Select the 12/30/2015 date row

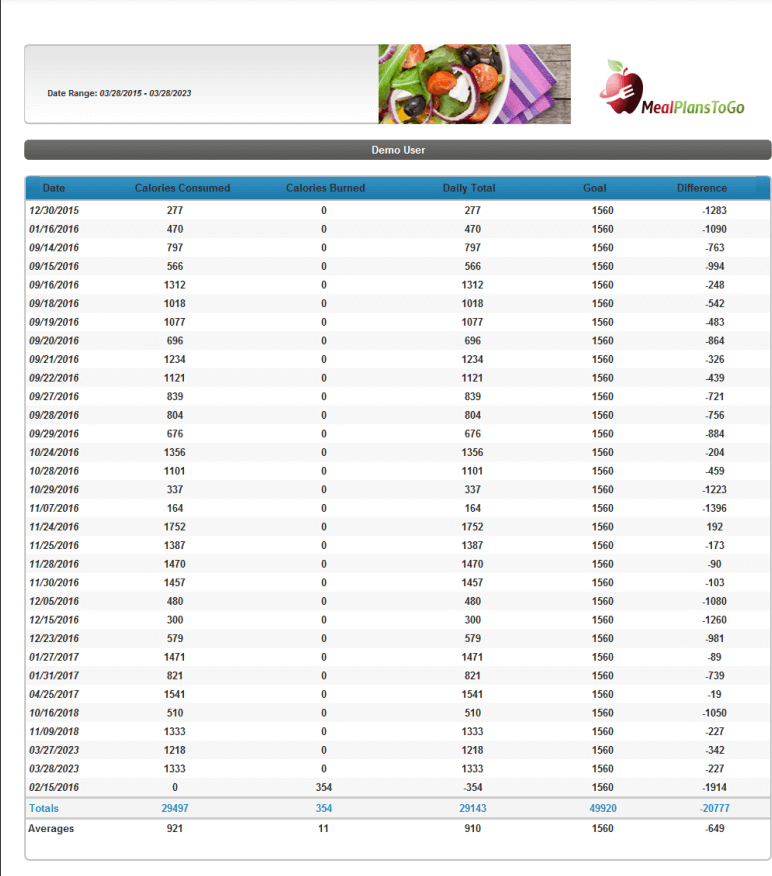pyautogui.click(x=398, y=211)
